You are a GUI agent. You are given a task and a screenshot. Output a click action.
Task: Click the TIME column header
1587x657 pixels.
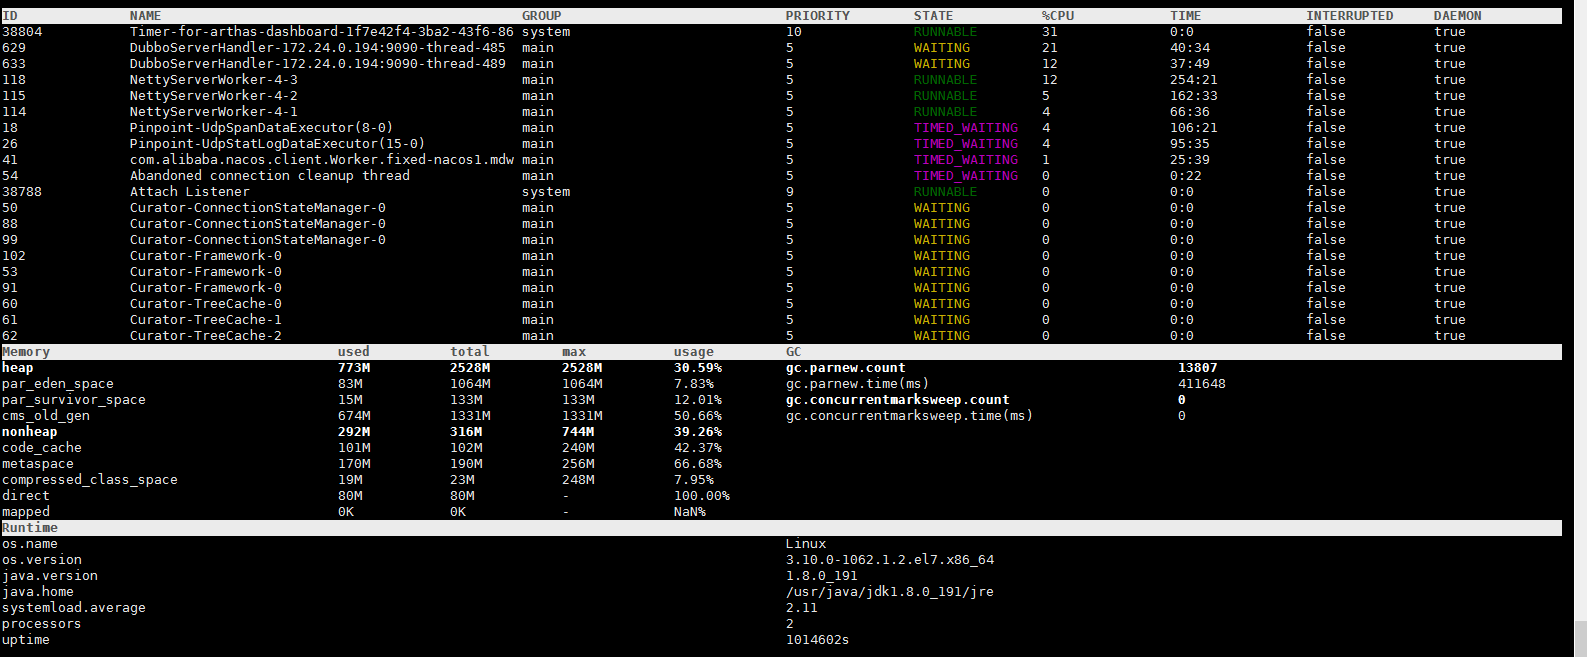pos(1185,16)
